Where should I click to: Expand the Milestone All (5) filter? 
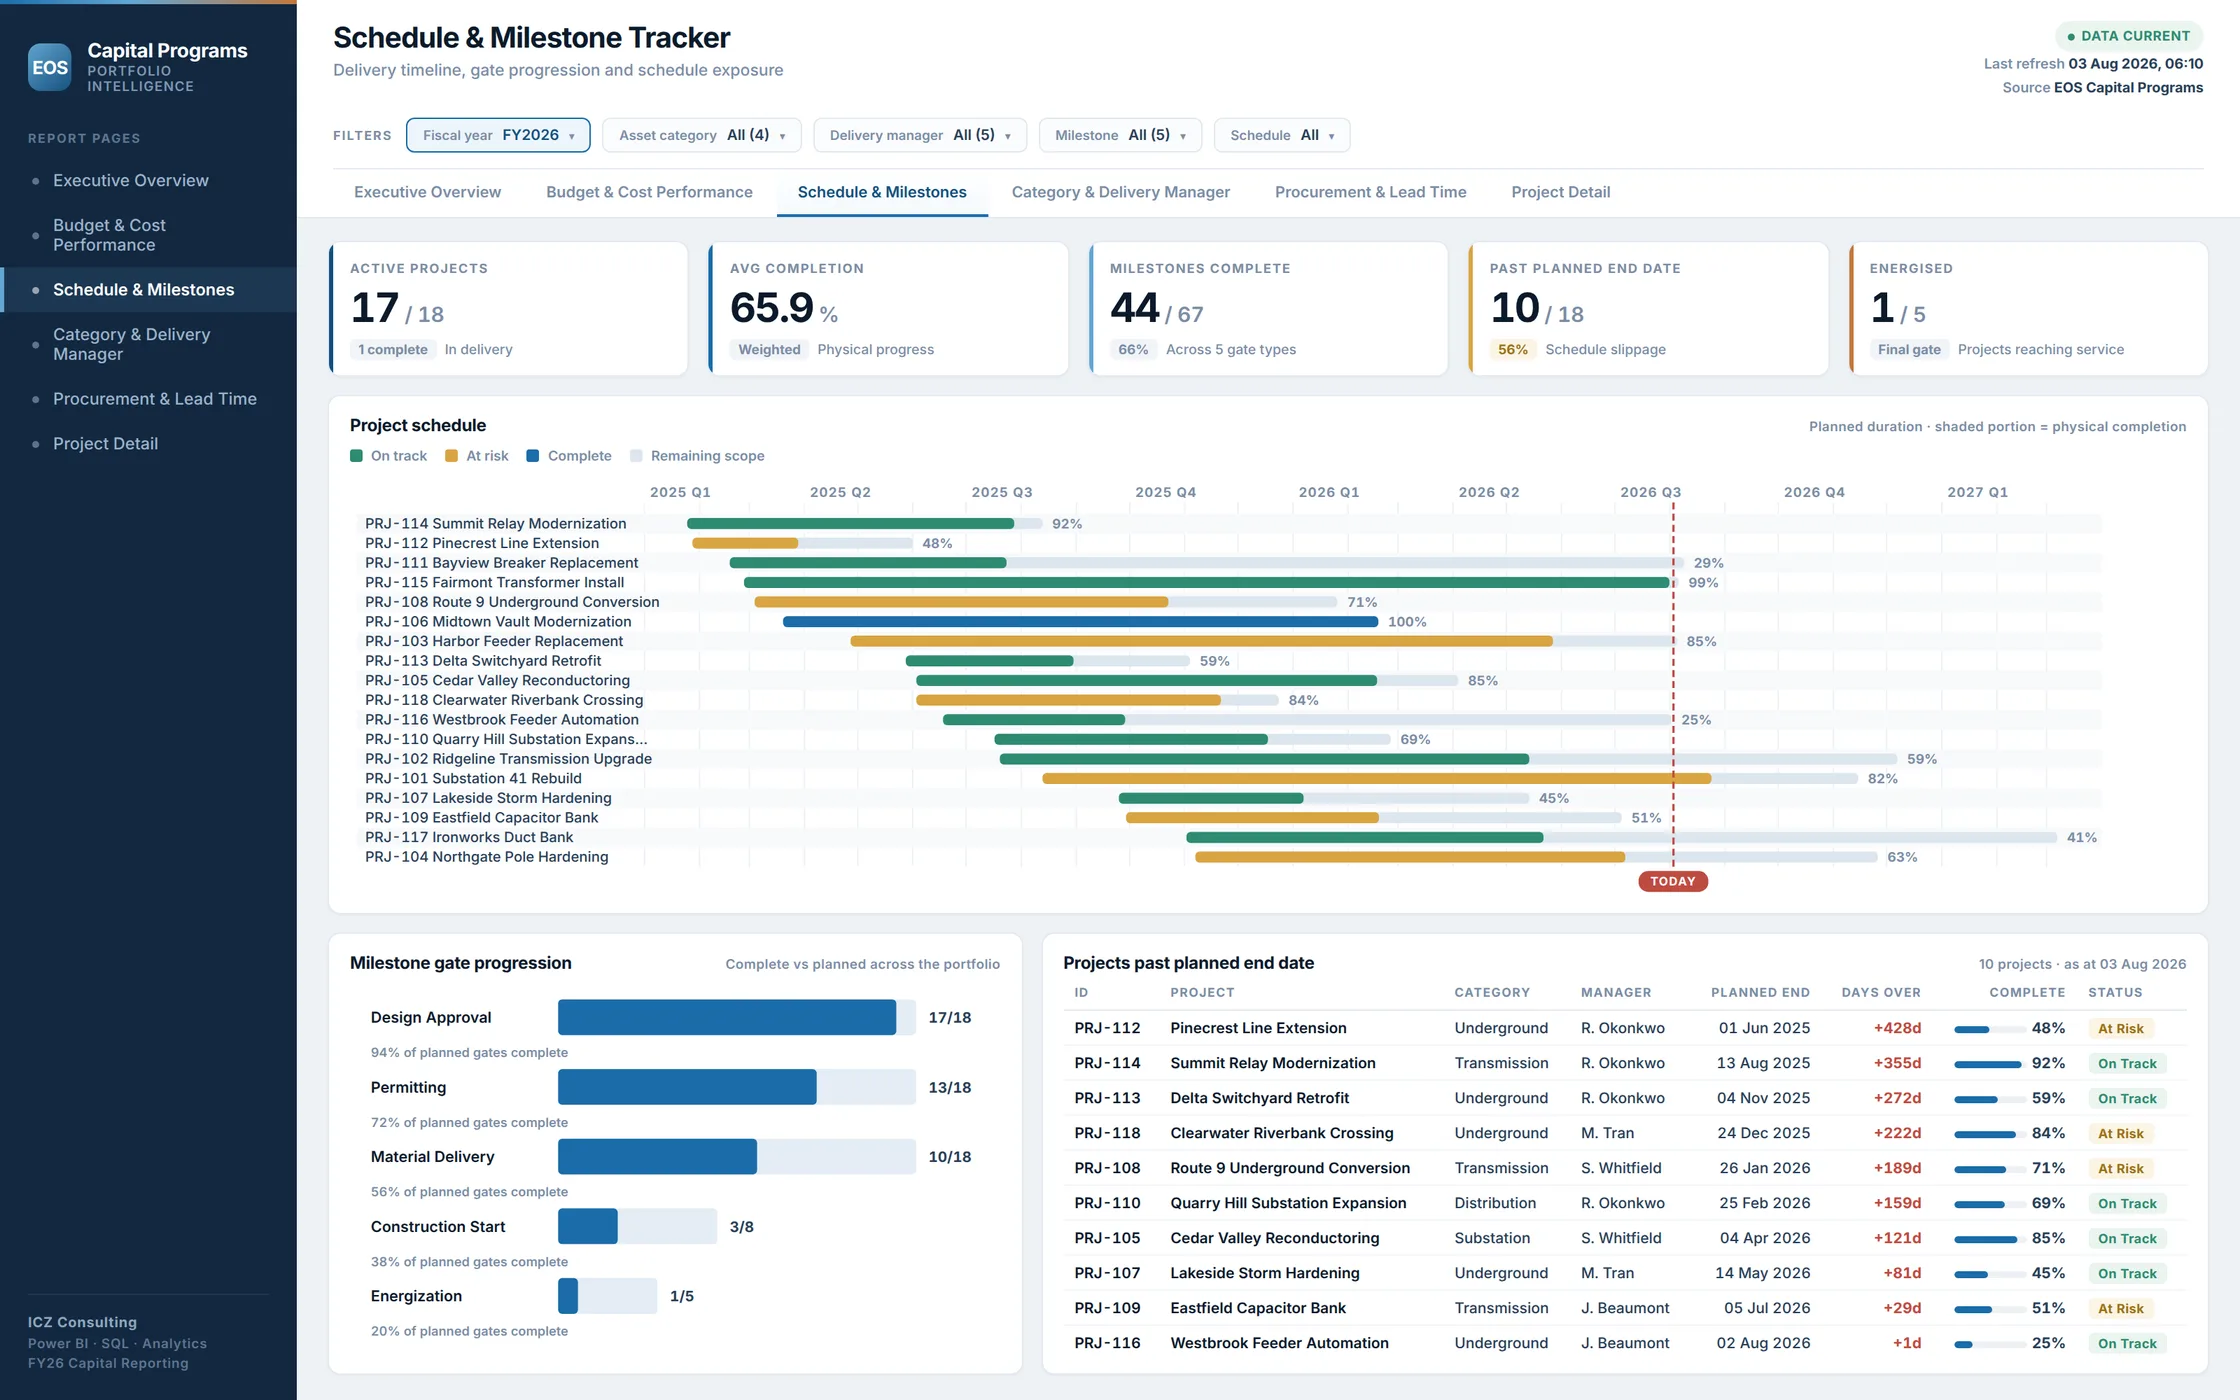1120,135
